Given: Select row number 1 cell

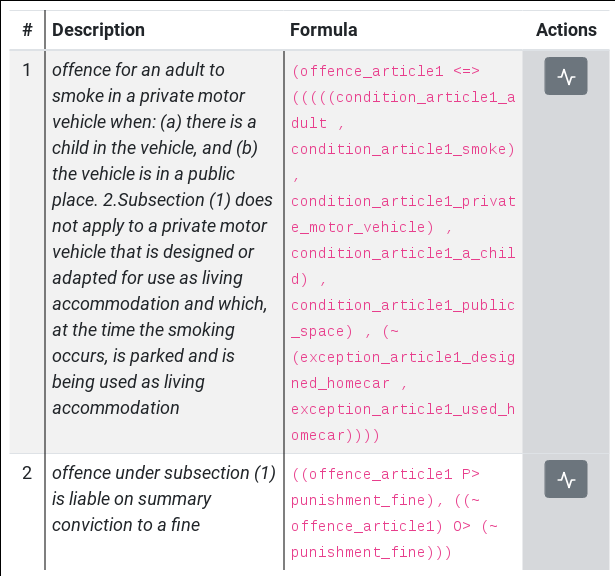Looking at the screenshot, I should tap(27, 71).
